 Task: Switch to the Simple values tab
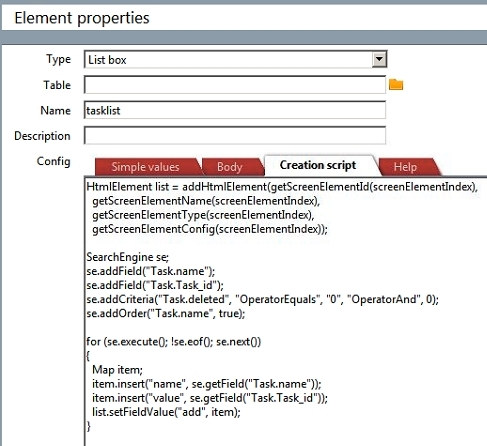pos(145,167)
